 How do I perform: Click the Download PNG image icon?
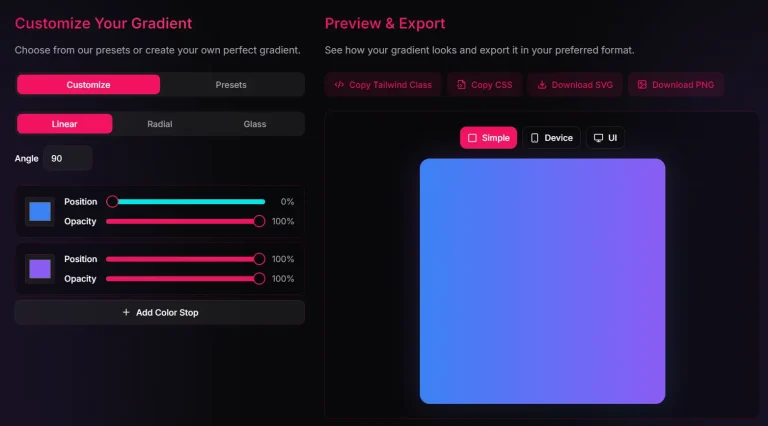point(642,85)
